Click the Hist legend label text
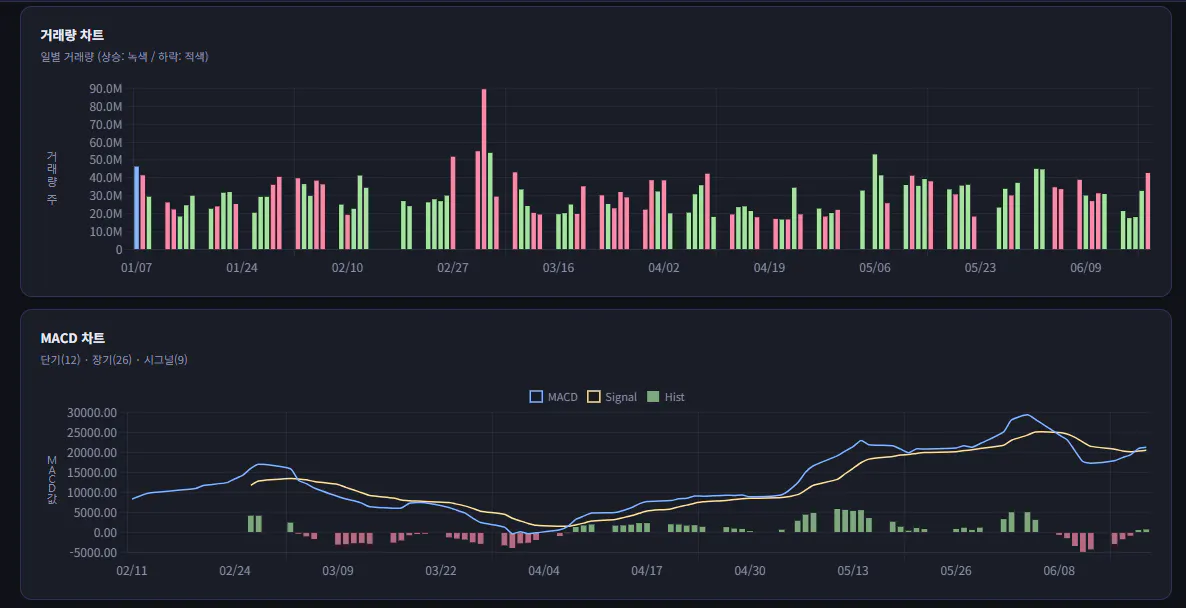1186x608 pixels. [675, 397]
